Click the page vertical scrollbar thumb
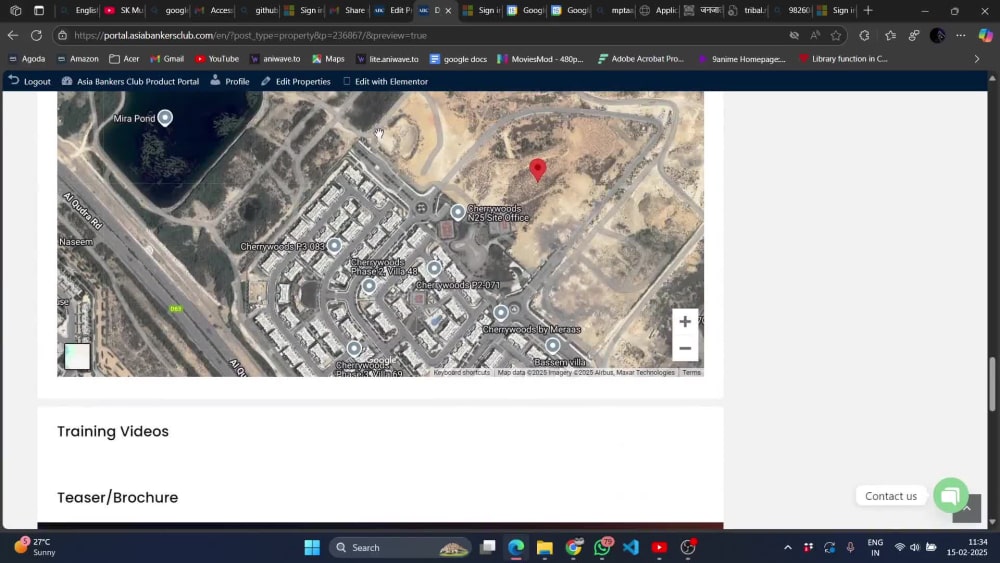The image size is (1000, 563). pos(992,384)
